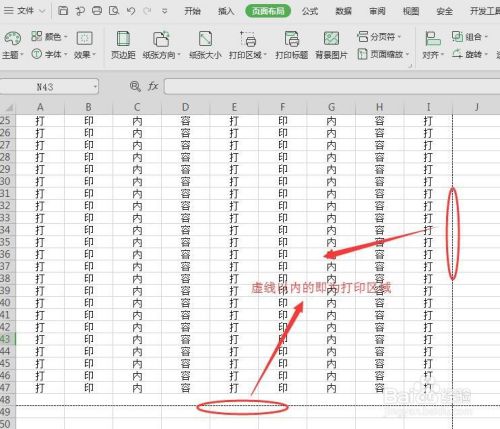Open the 分页符 page break dropdown
Viewport: 500px width, 429px height.
click(x=379, y=37)
